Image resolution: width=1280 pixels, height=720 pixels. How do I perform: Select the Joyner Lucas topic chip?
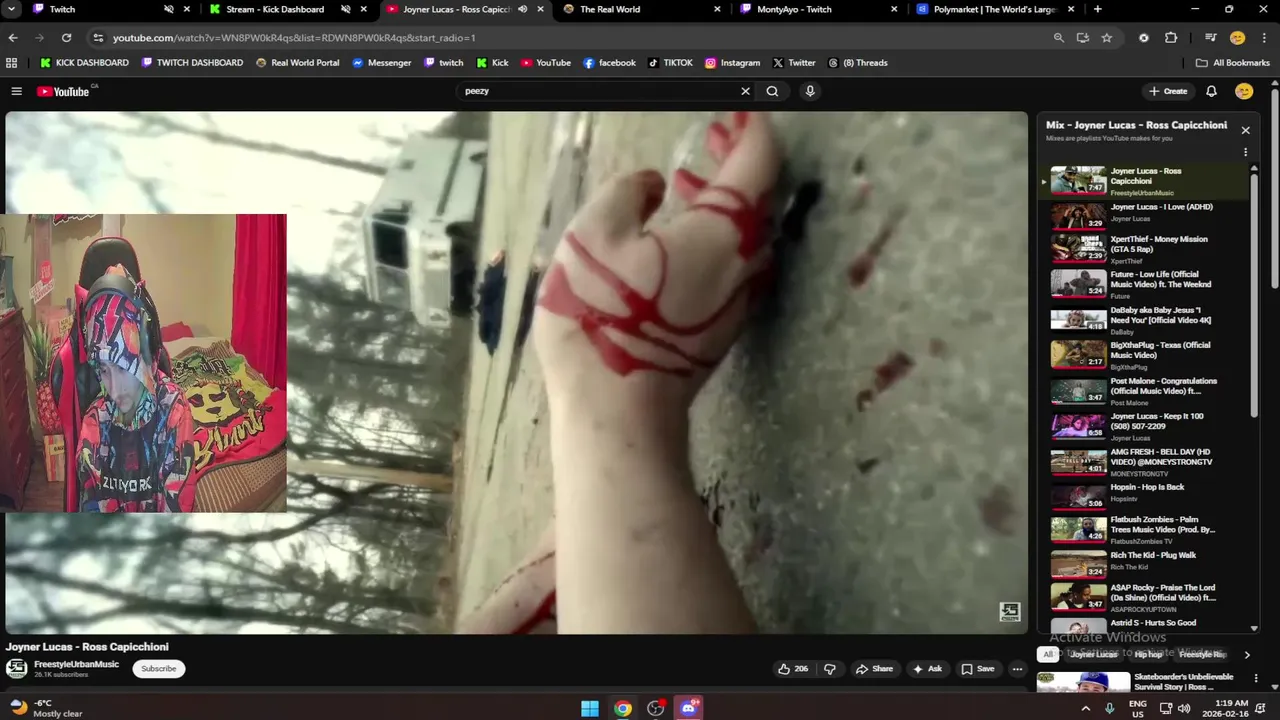pyautogui.click(x=1093, y=654)
